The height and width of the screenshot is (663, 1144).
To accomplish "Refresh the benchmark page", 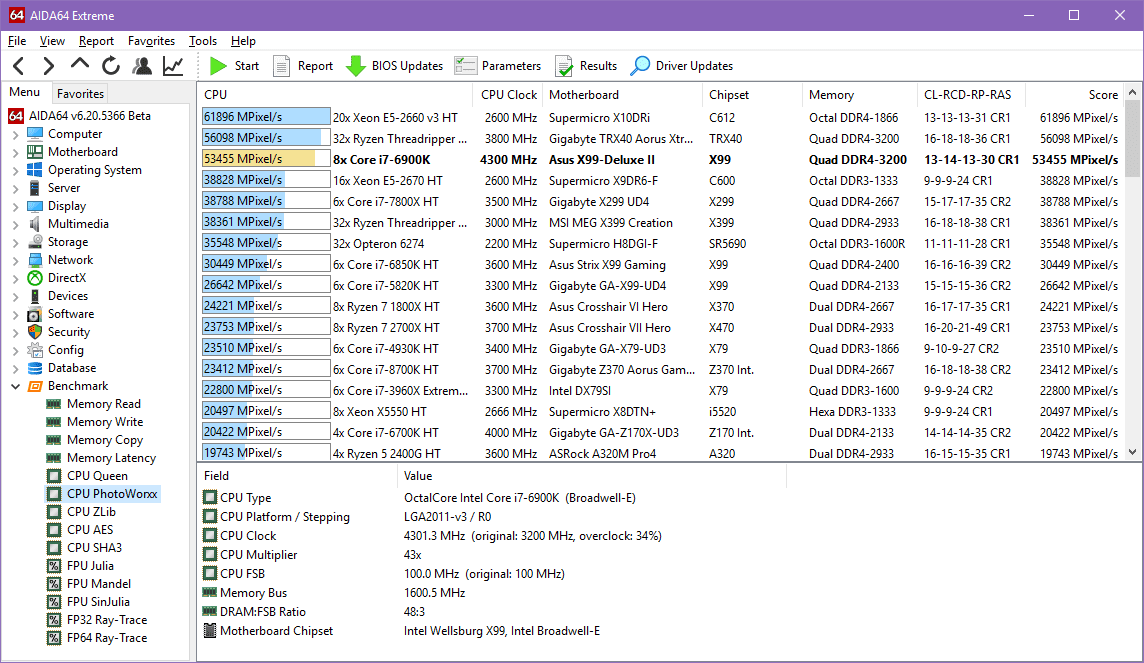I will [x=111, y=66].
